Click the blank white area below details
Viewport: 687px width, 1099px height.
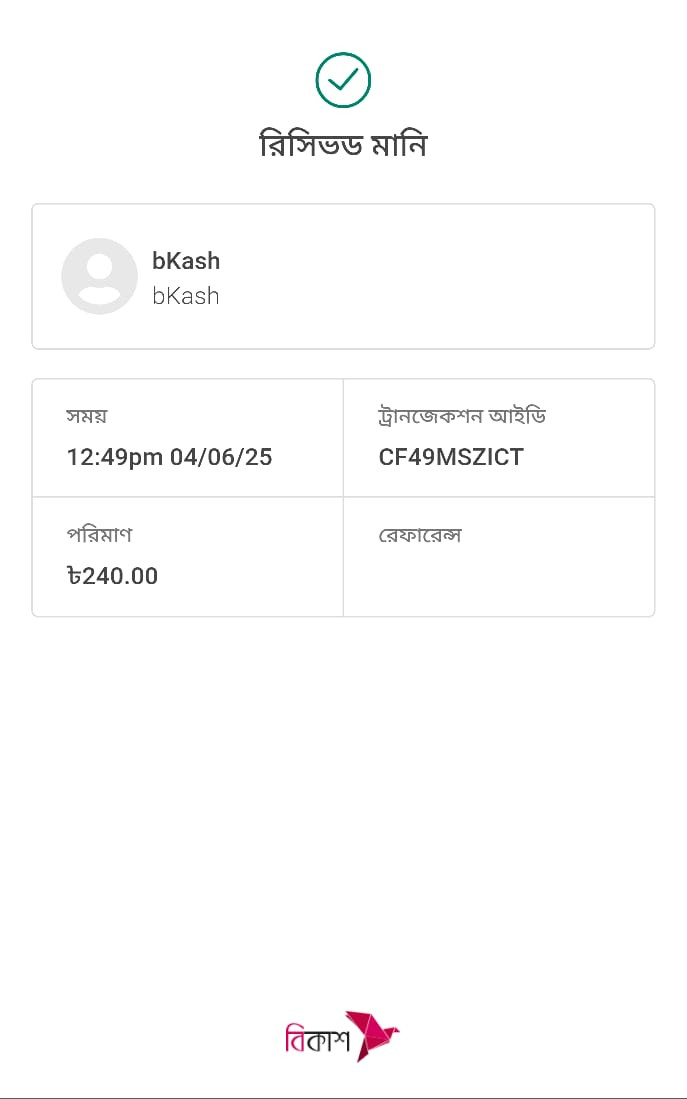[x=344, y=806]
